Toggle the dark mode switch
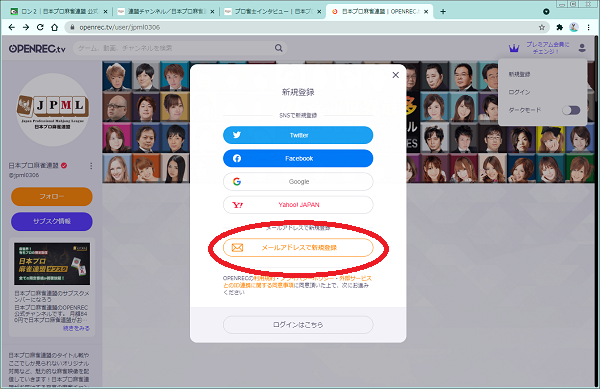This screenshot has height=389, width=600. (x=571, y=110)
